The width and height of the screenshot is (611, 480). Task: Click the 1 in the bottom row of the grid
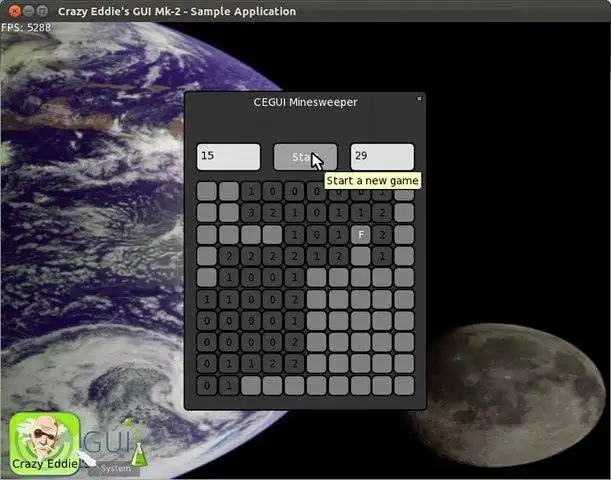click(229, 385)
